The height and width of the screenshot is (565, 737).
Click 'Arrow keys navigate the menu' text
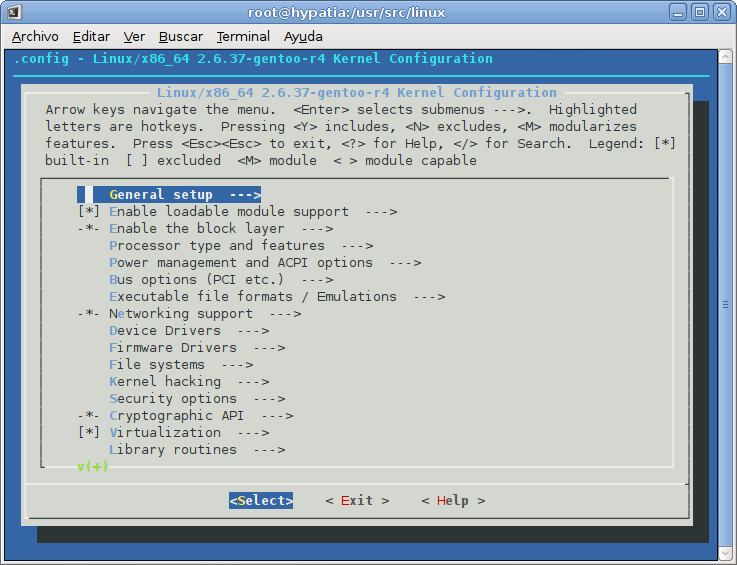[x=161, y=110]
